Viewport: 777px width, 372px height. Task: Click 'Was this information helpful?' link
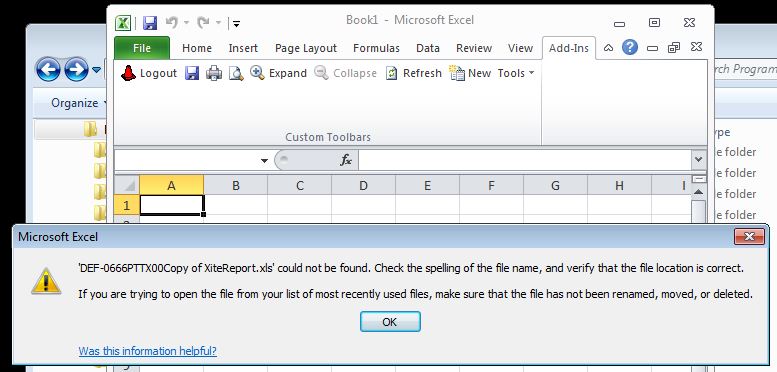tap(148, 351)
